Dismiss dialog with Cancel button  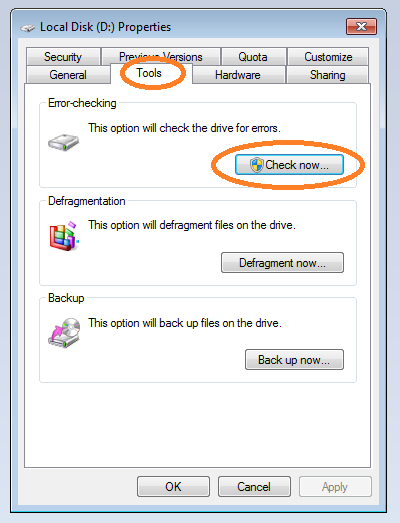click(x=254, y=487)
